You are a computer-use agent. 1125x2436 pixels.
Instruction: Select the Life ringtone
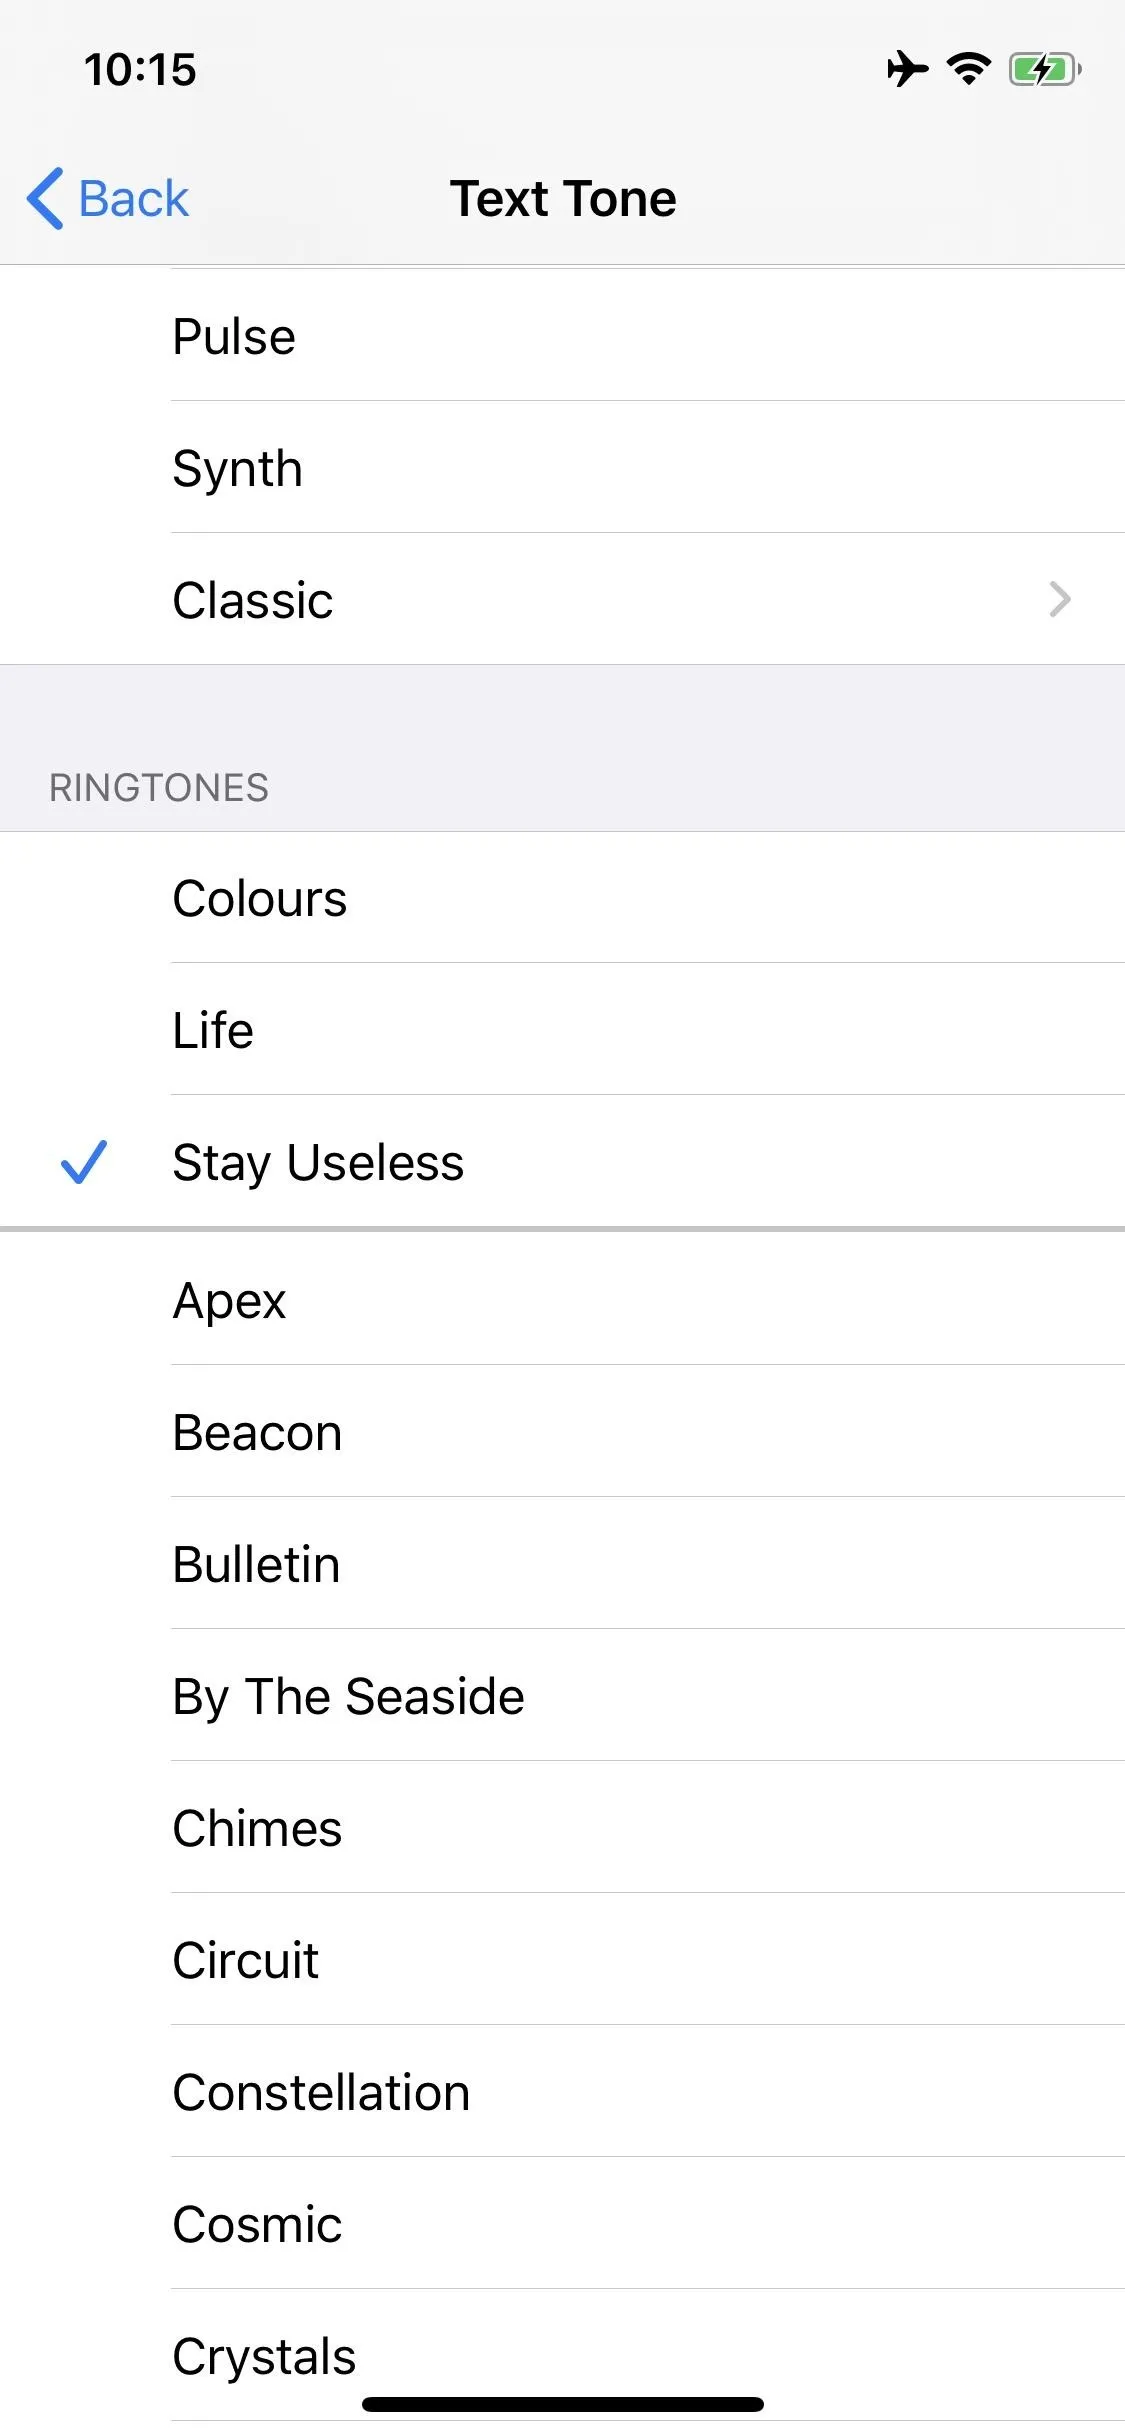[x=562, y=1030]
